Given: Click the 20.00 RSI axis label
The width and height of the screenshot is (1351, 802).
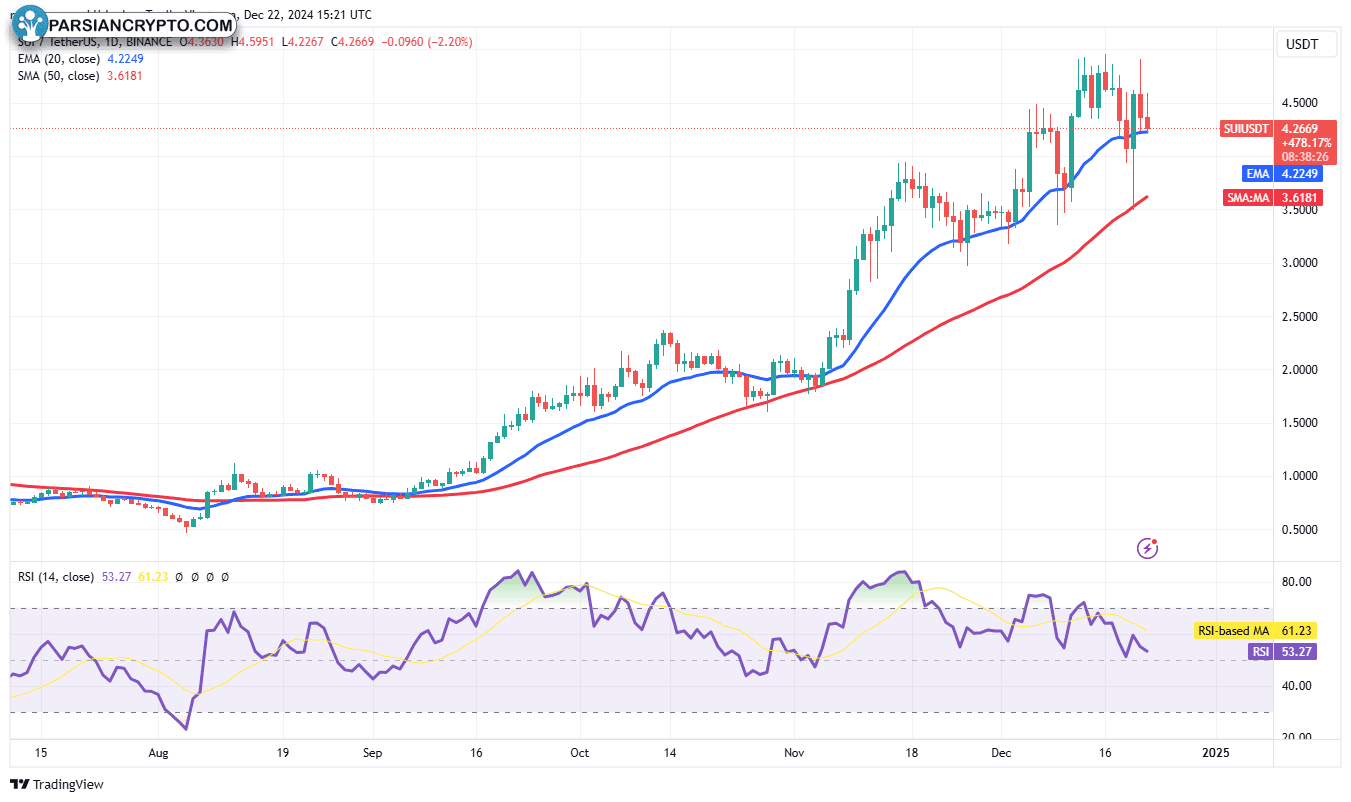Looking at the screenshot, I should coord(1297,738).
